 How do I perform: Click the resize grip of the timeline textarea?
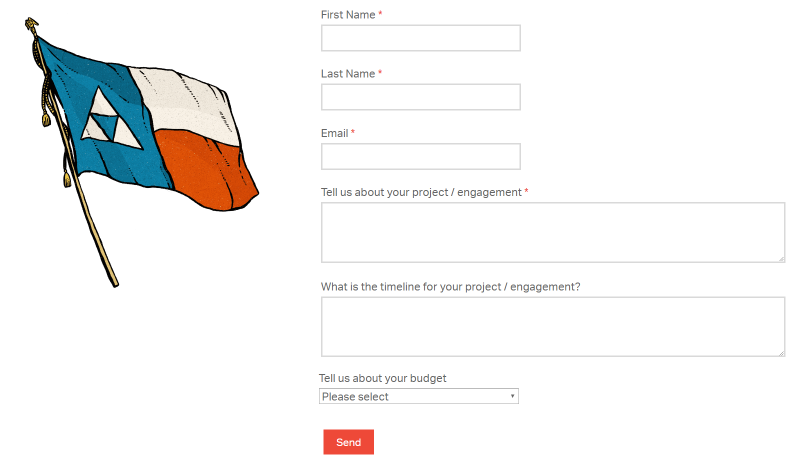pos(781,353)
